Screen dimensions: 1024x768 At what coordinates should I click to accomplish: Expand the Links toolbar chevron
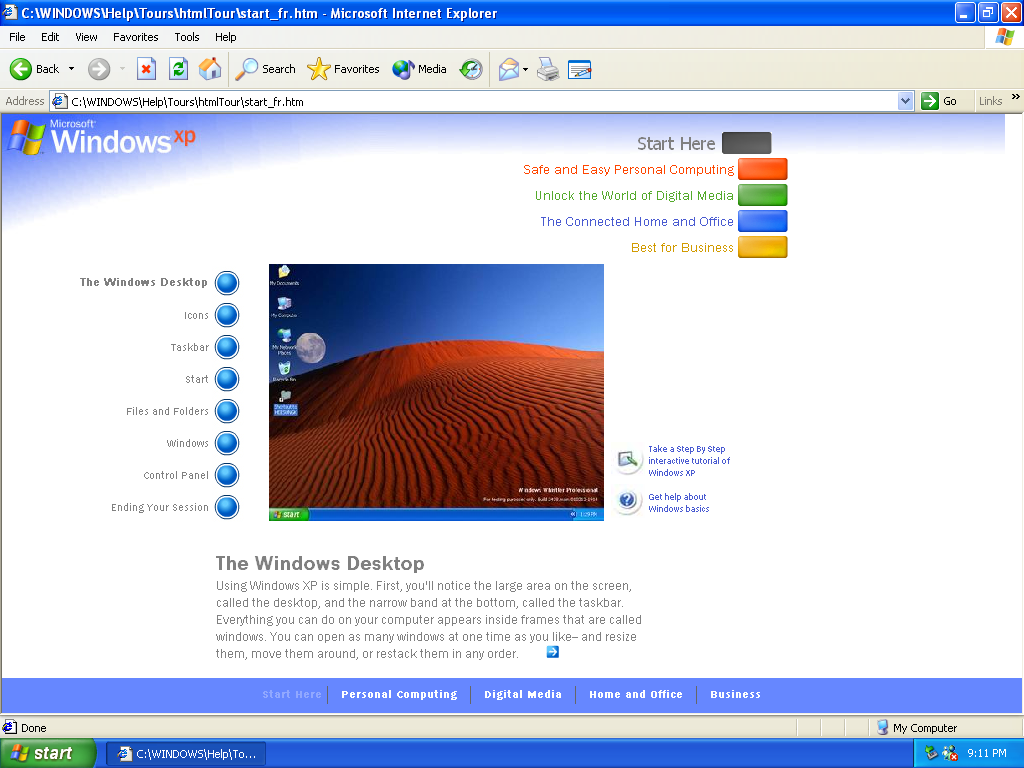tap(1015, 97)
